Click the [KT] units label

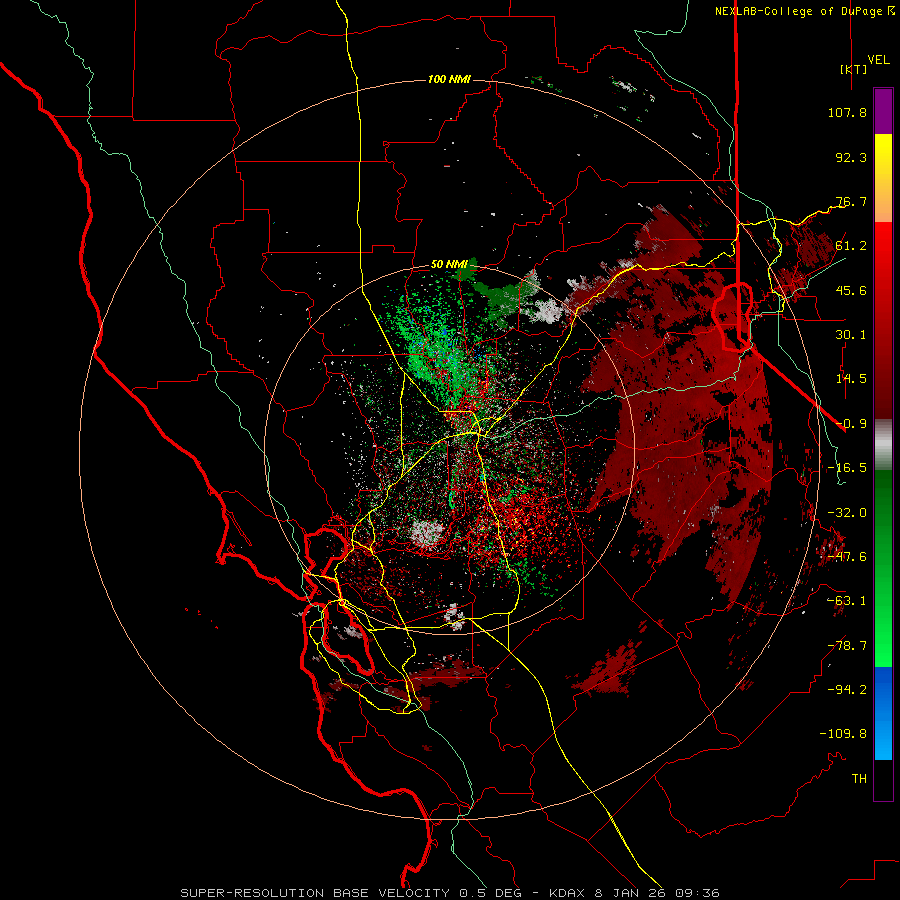coord(854,69)
